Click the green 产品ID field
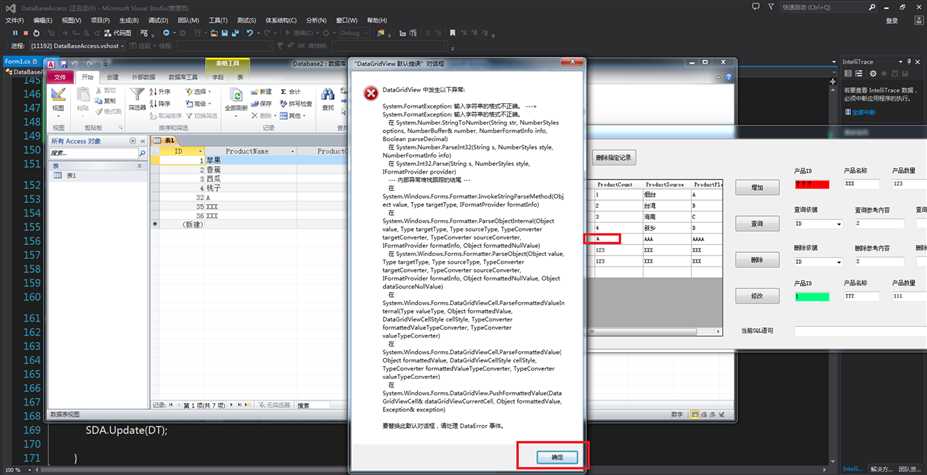 click(812, 296)
